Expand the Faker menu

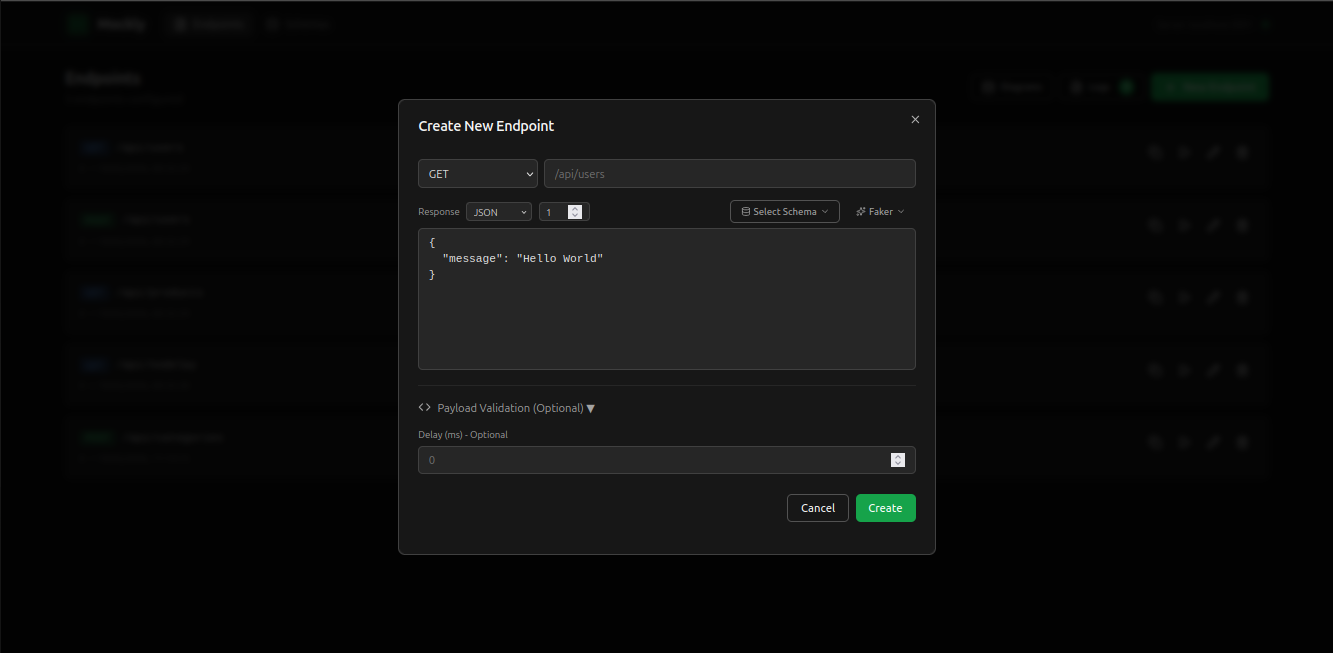(x=880, y=212)
